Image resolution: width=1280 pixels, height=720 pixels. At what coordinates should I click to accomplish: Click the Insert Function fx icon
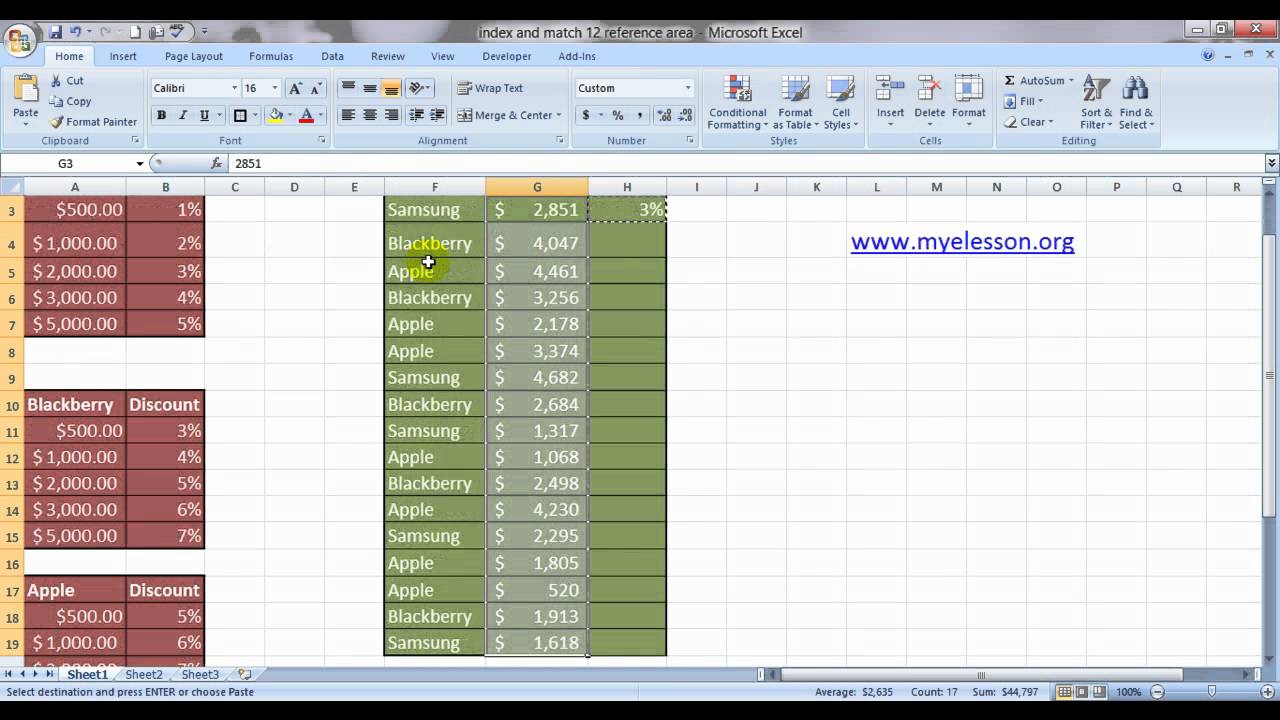(216, 163)
